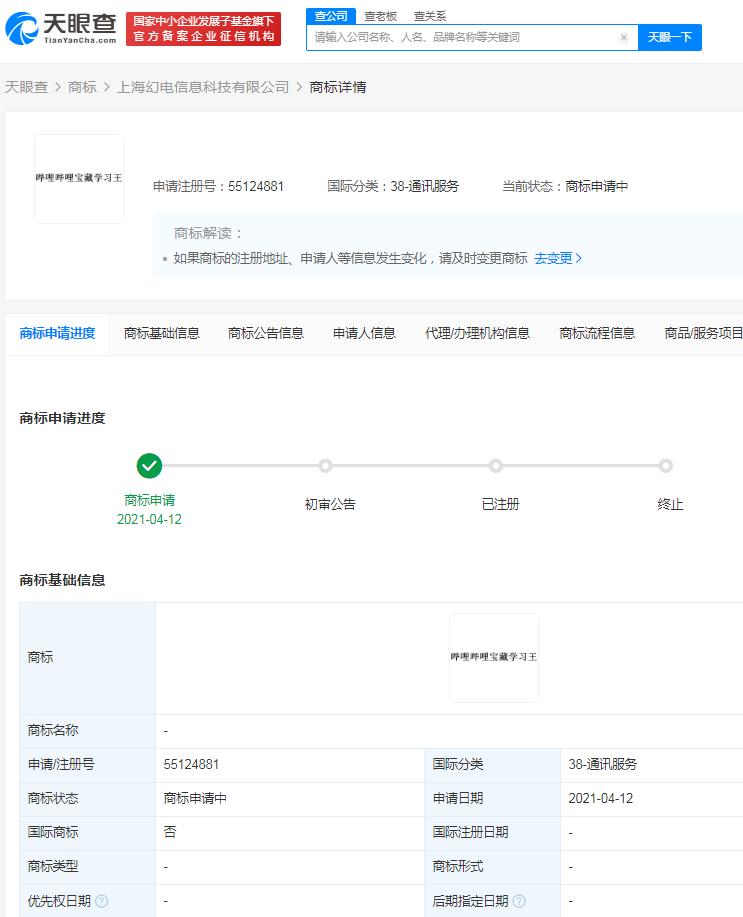Switch to the 查公司 search tab

point(331,16)
